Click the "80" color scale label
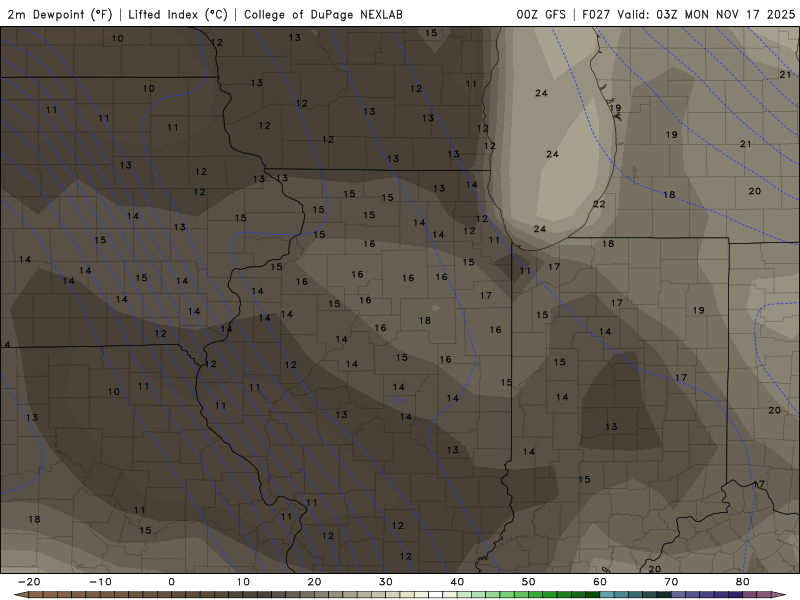Viewport: 800px width, 600px height. tap(743, 582)
